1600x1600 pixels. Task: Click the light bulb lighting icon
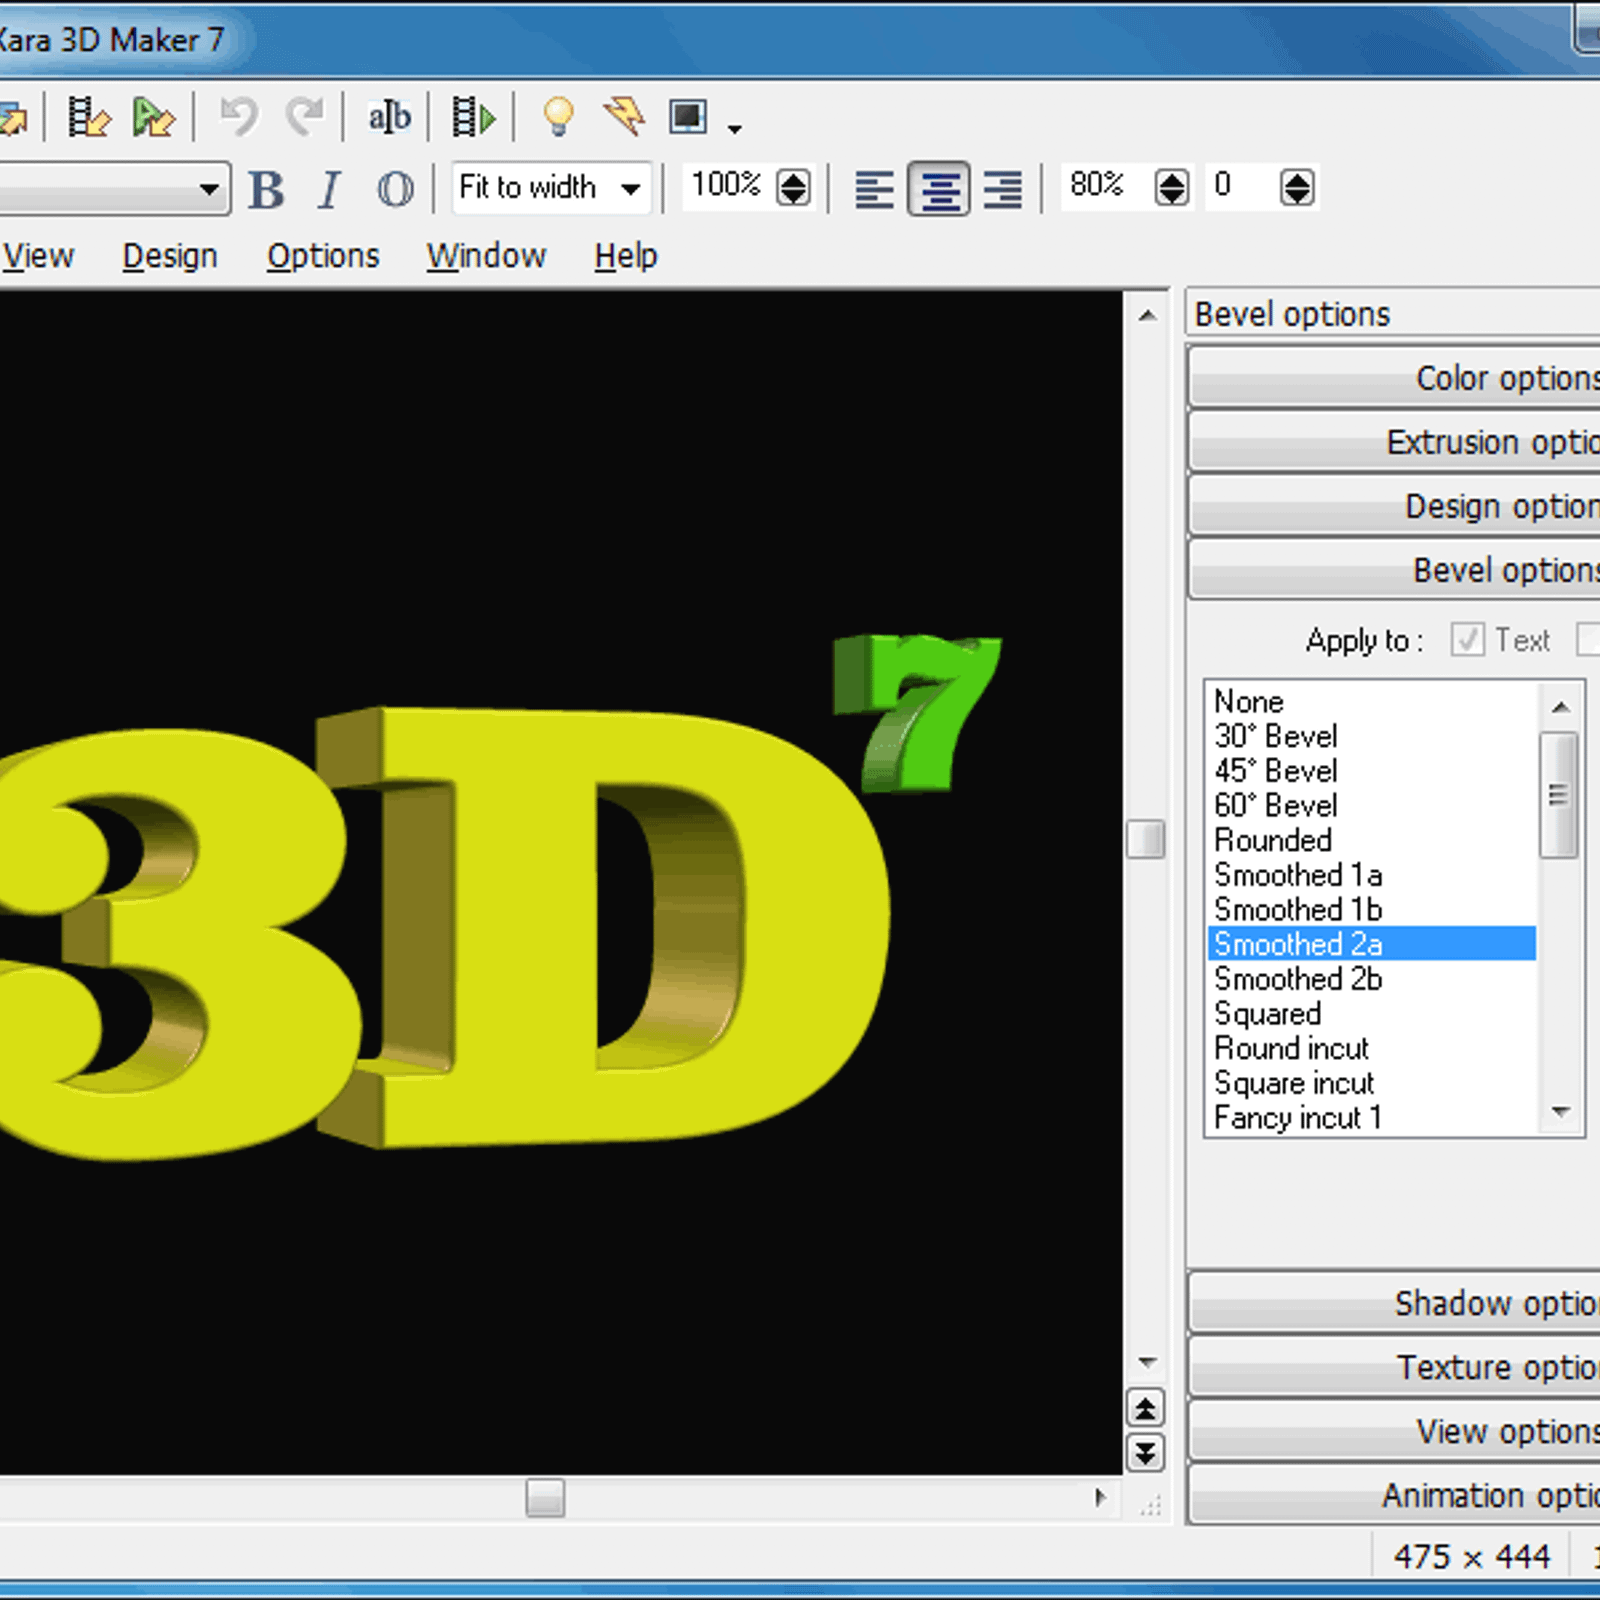coord(558,117)
